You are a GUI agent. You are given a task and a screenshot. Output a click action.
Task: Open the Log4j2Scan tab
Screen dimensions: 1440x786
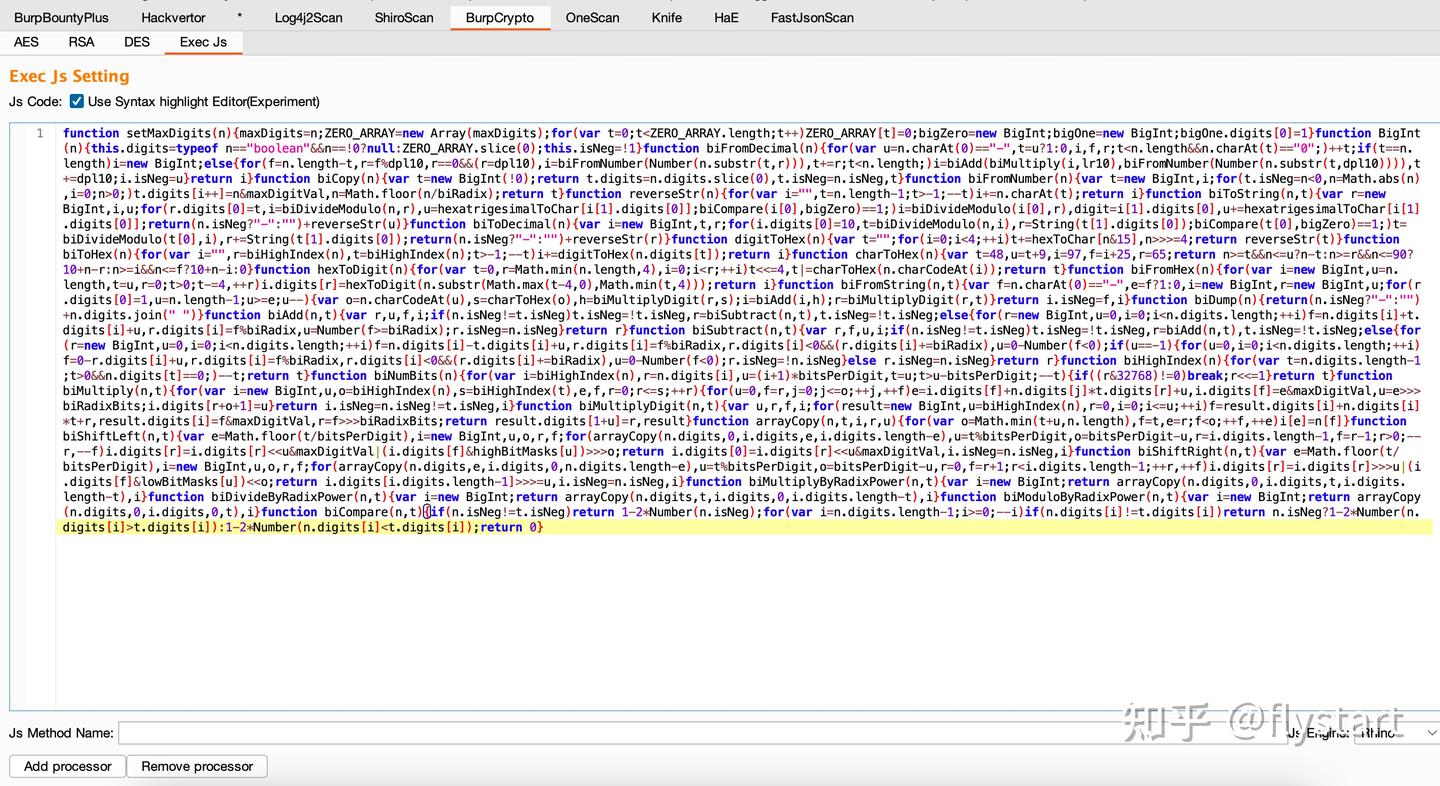pos(306,17)
